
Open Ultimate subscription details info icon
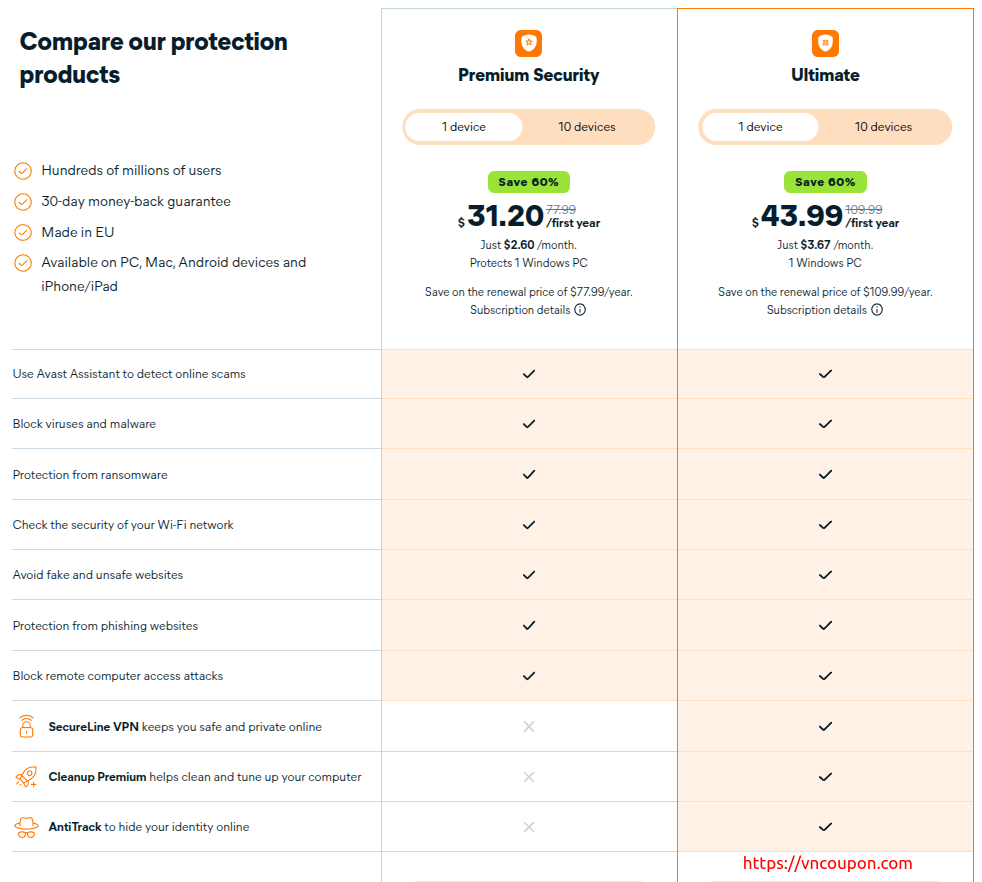pyautogui.click(x=877, y=310)
